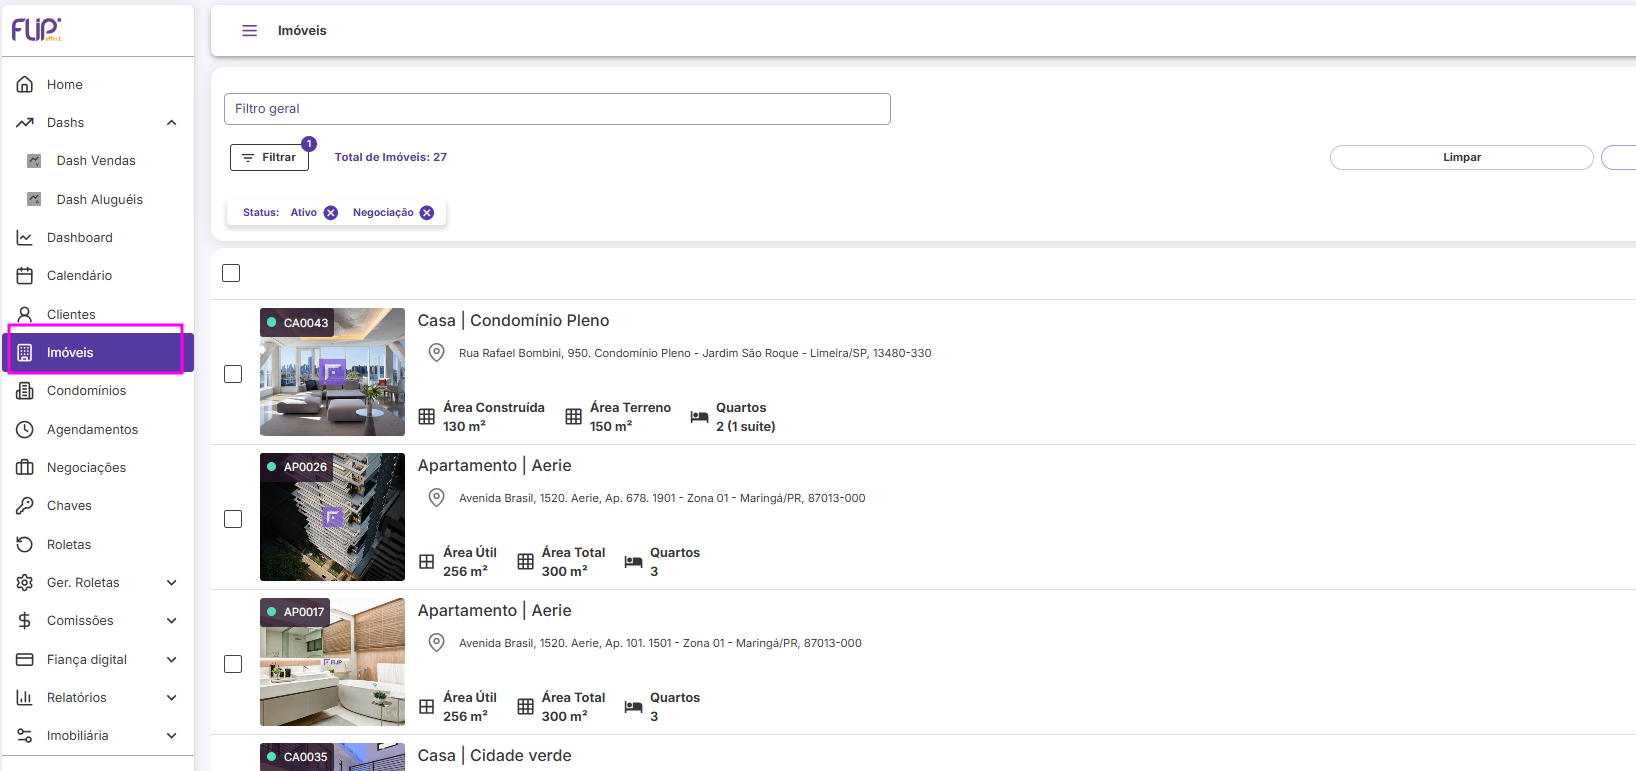Viewport: 1636px width, 771px height.
Task: Open the Apartamento Aerie title for AP0026
Action: click(495, 466)
